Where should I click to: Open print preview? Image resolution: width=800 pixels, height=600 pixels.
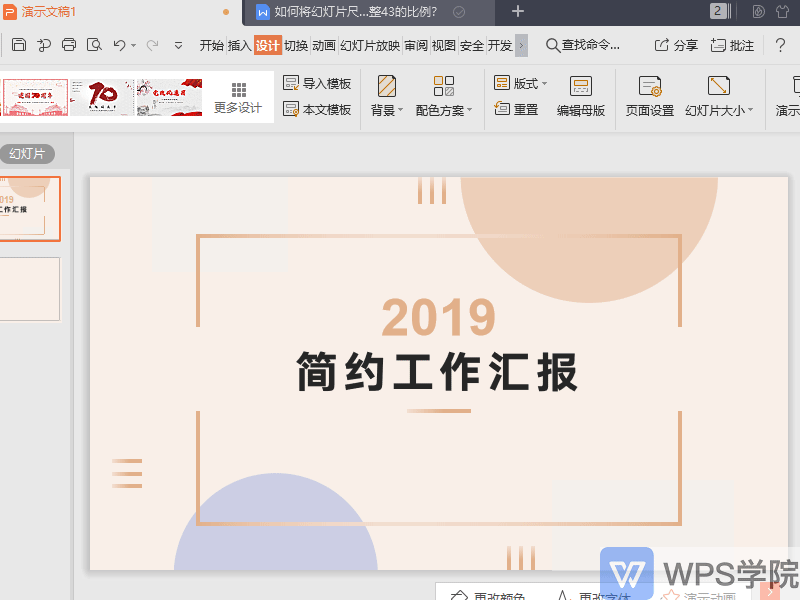click(x=93, y=45)
